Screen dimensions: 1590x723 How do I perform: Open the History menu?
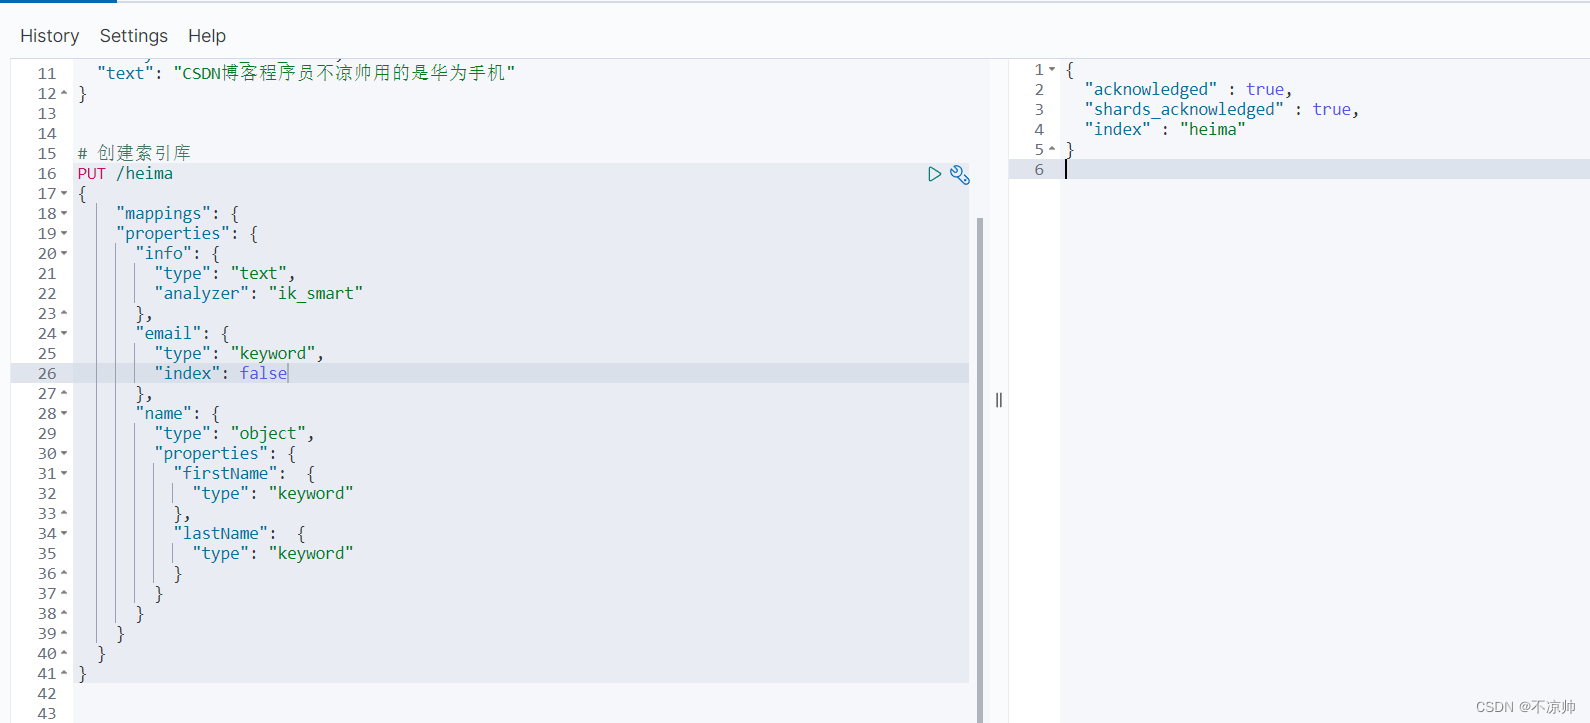click(x=49, y=36)
